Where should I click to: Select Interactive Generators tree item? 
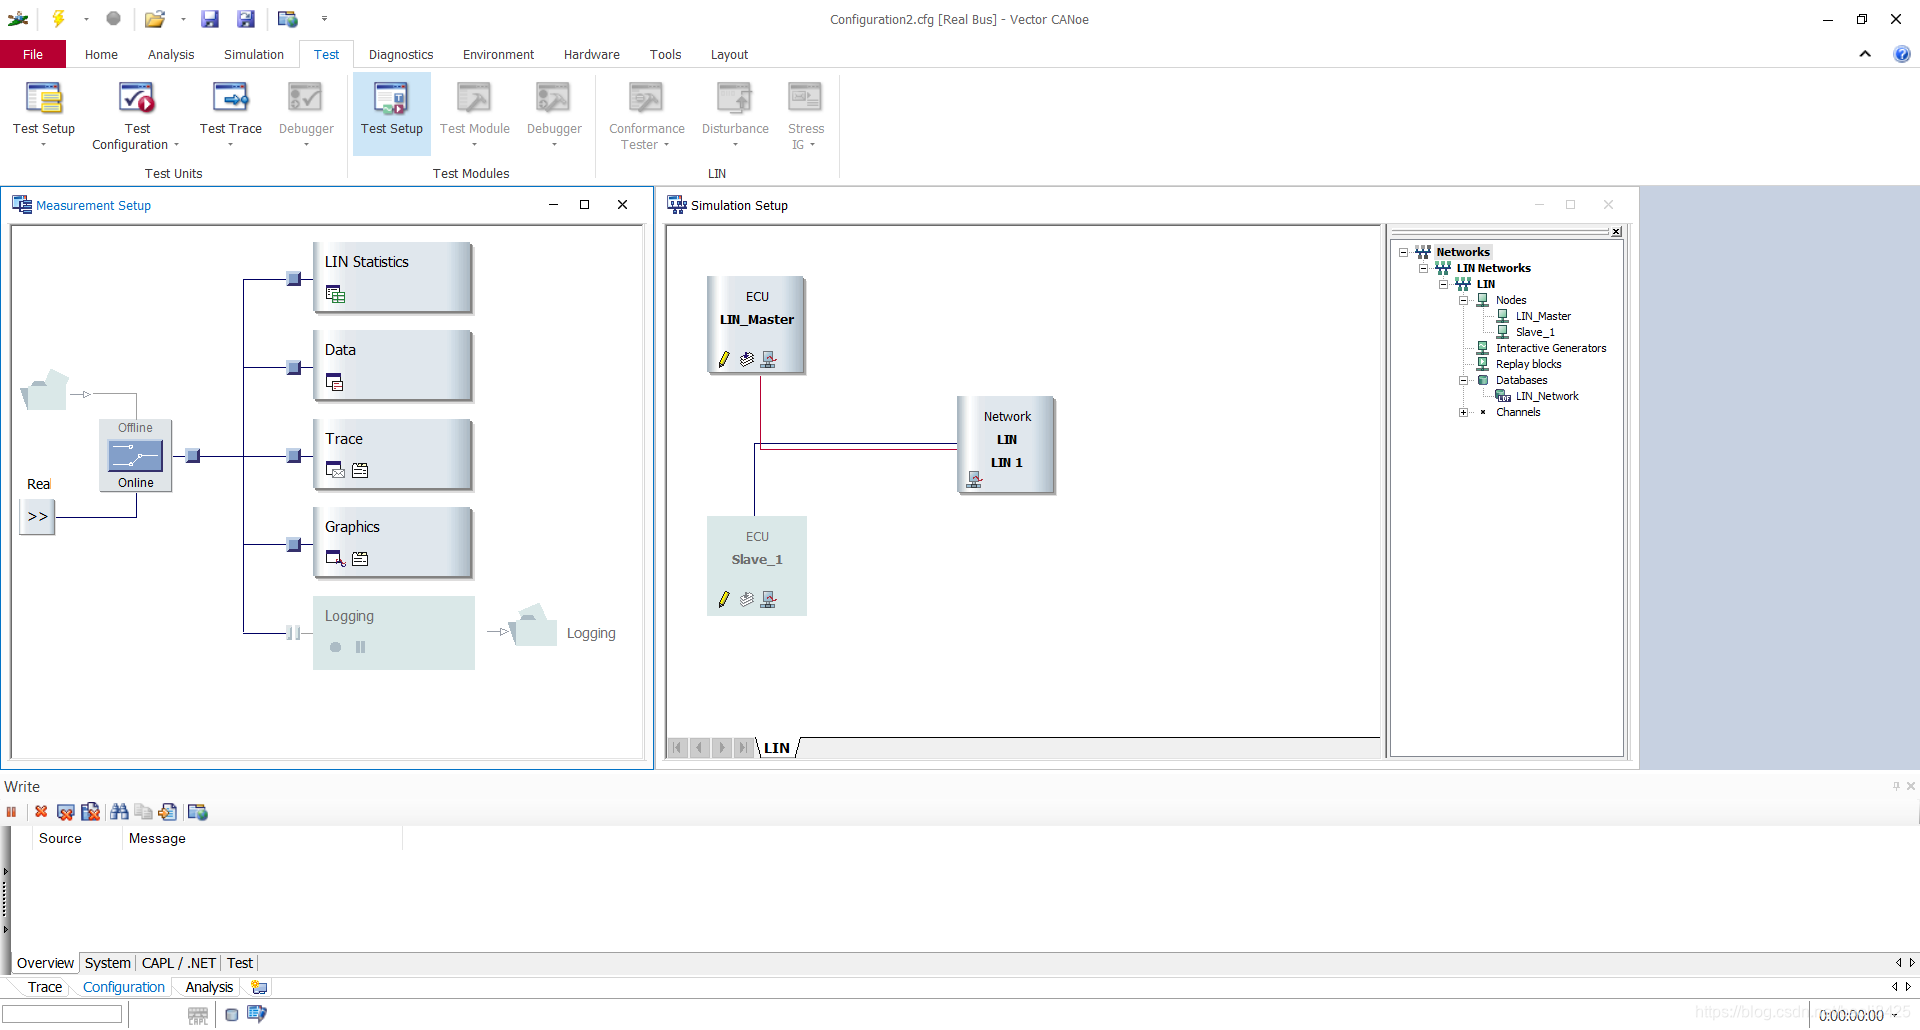click(x=1551, y=348)
